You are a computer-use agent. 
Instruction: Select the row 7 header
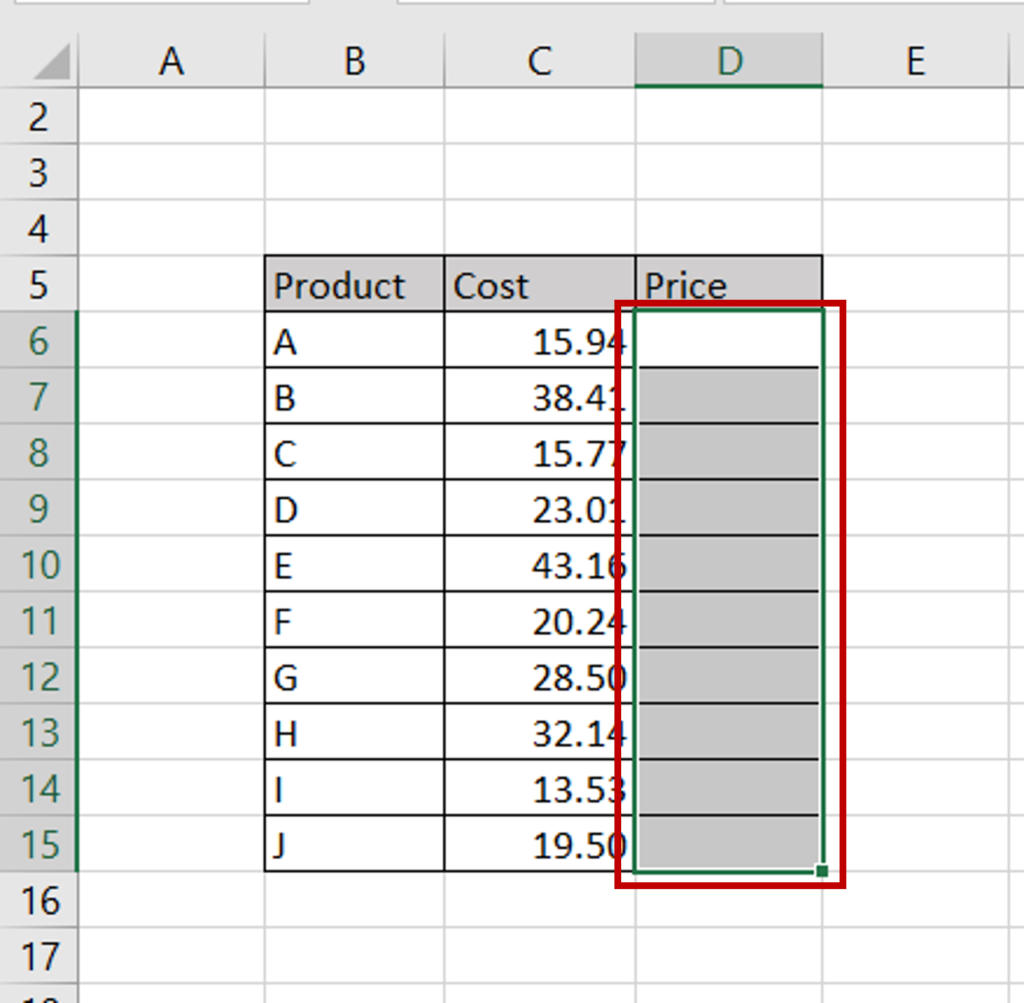(x=39, y=396)
